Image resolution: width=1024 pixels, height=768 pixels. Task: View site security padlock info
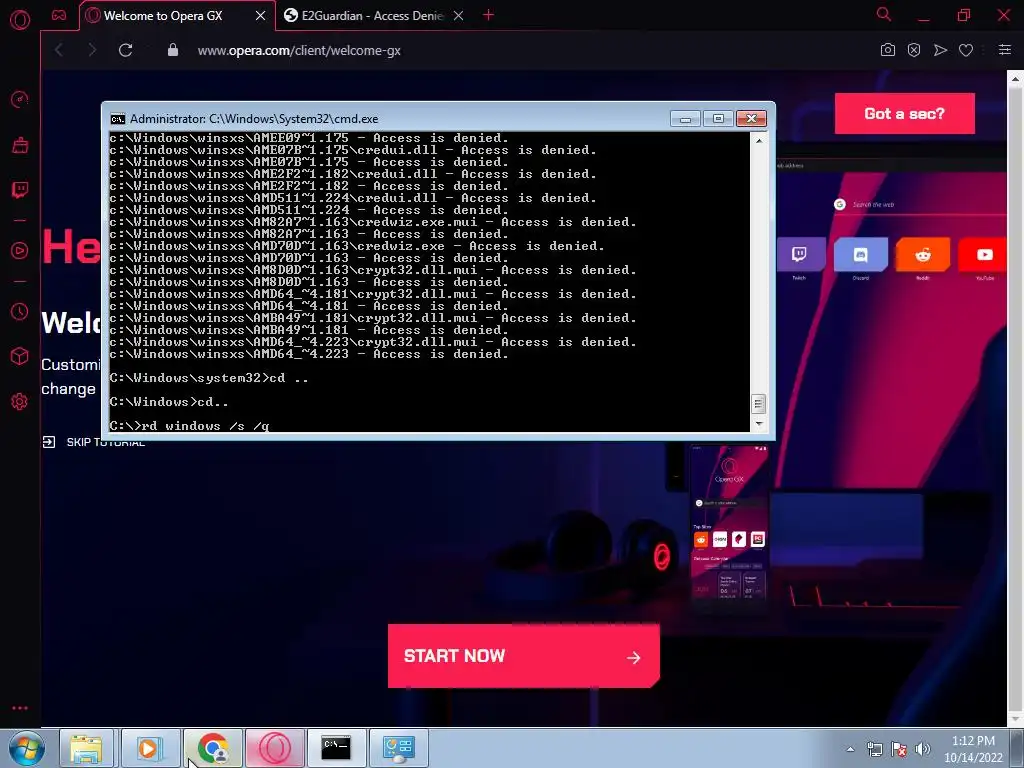(x=172, y=50)
